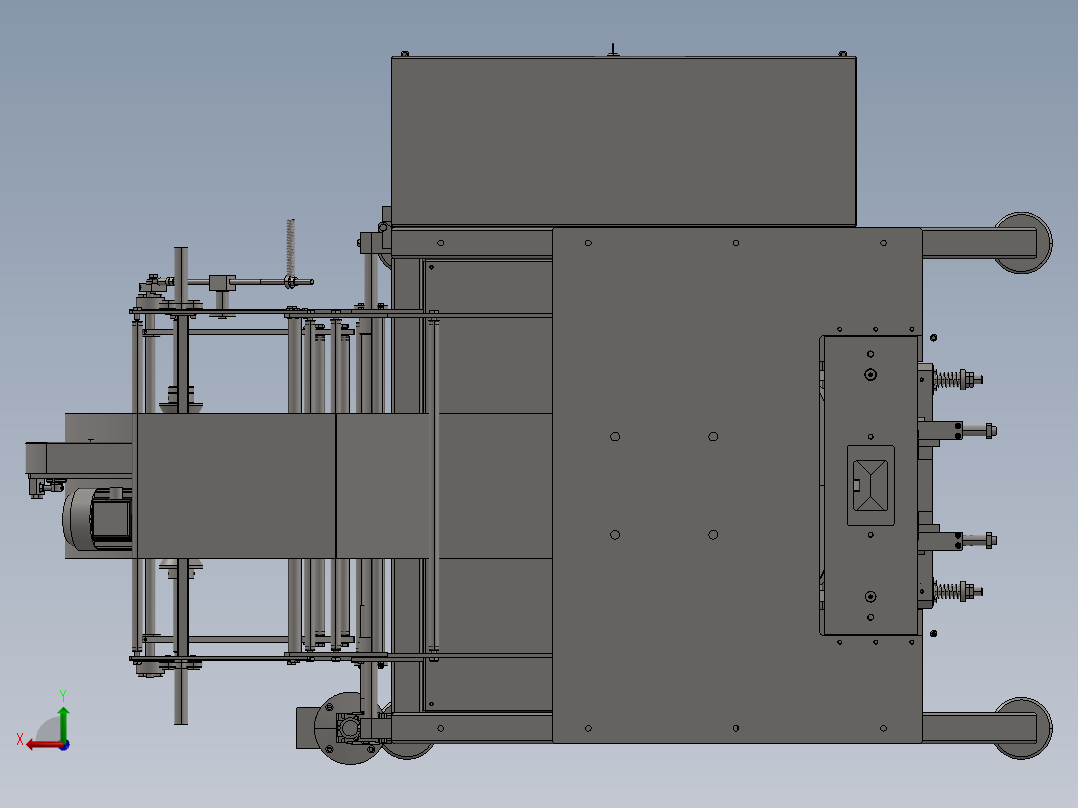Select the electric motor at the conveyor's left end

click(97, 519)
